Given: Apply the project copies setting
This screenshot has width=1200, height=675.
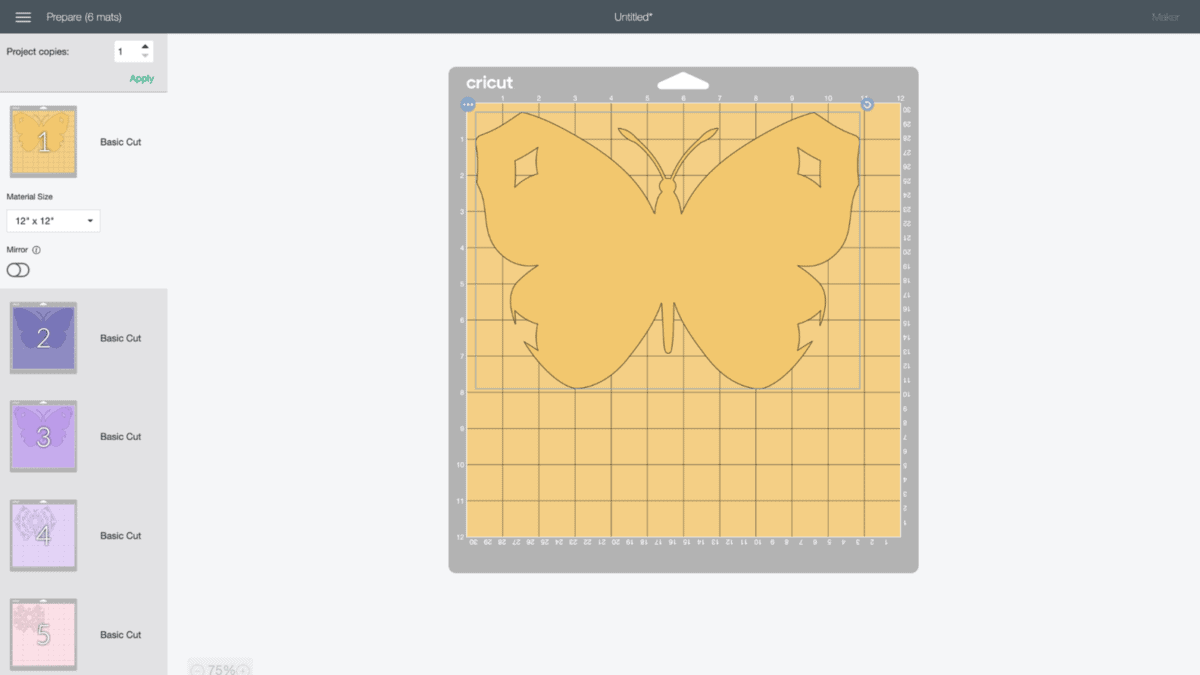Looking at the screenshot, I should [x=142, y=78].
